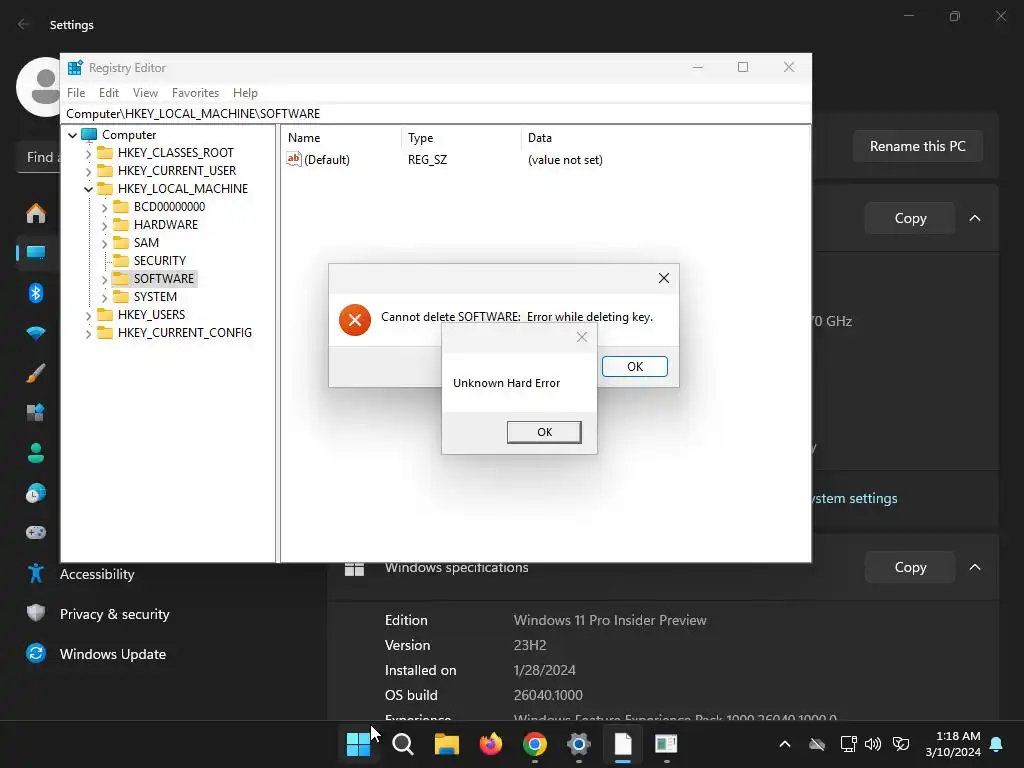Close the Unknown Hard Error popup
The height and width of the screenshot is (768, 1024).
click(582, 337)
